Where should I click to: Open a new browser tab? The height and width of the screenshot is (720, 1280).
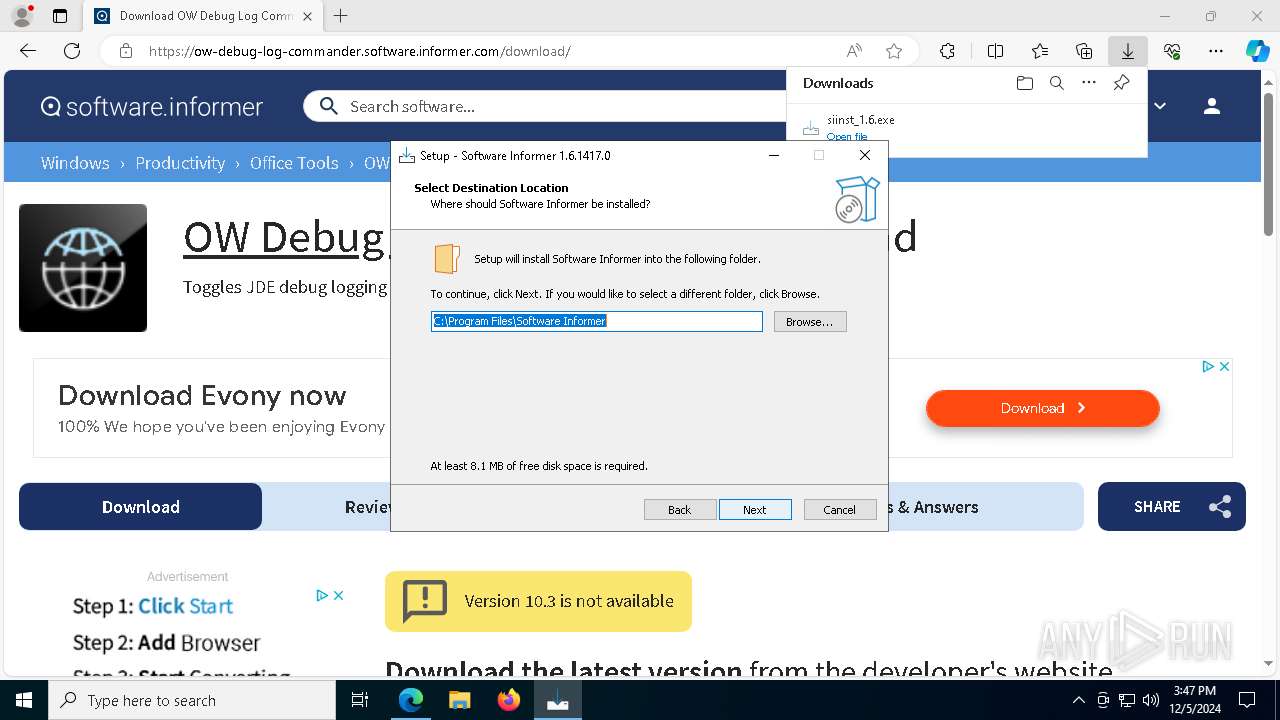(x=340, y=16)
